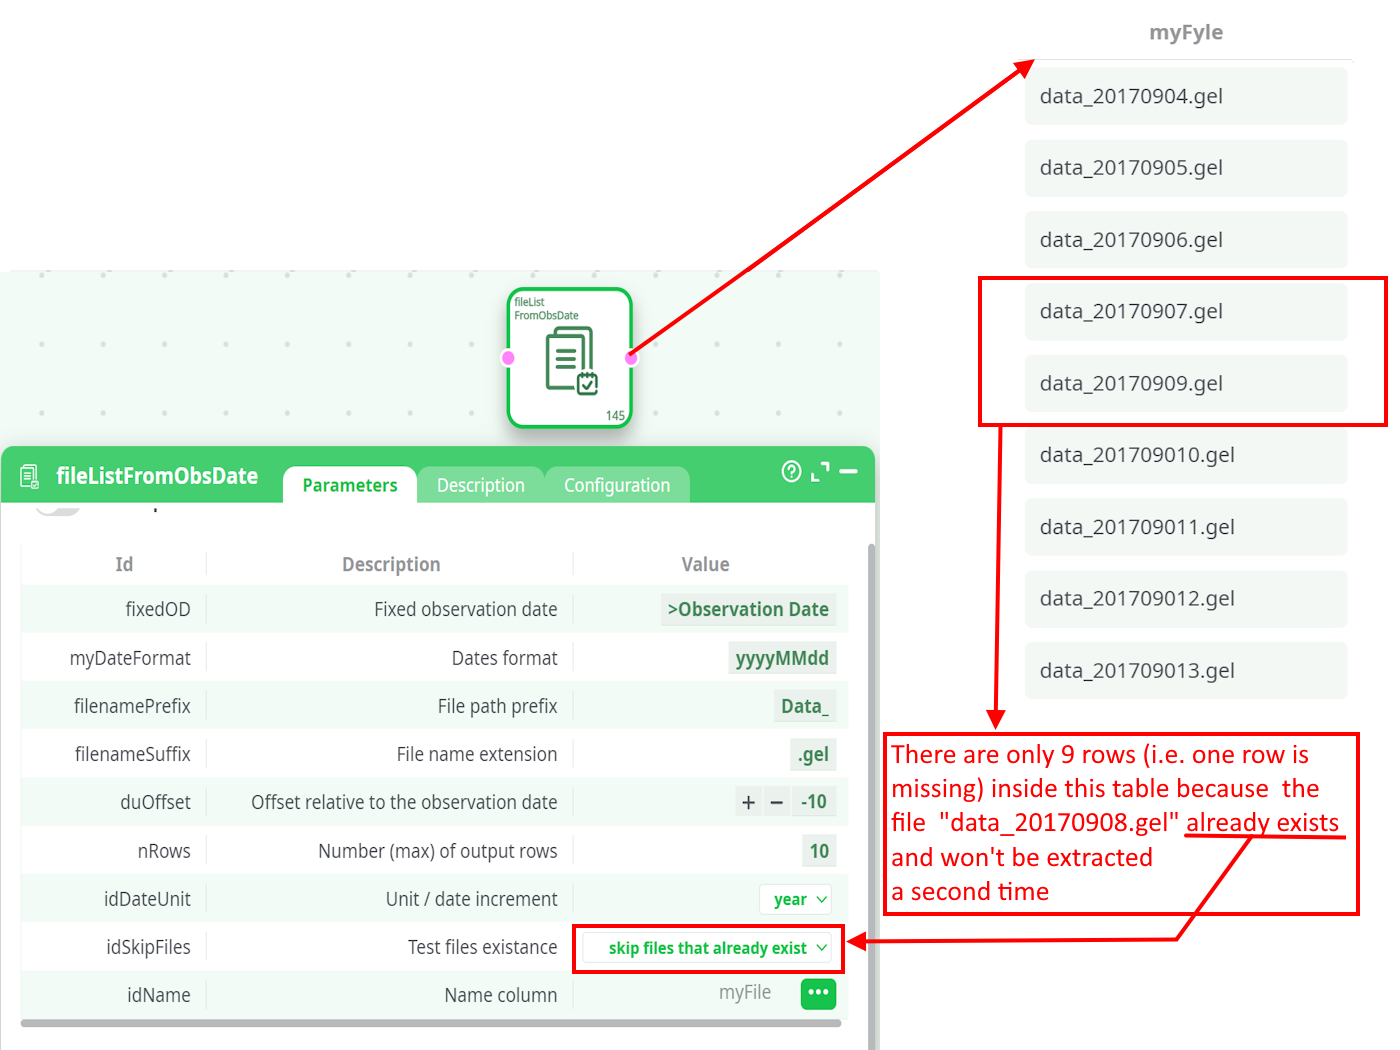Click the yyyyMMdd date format field
The height and width of the screenshot is (1050, 1400).
pyautogui.click(x=781, y=658)
